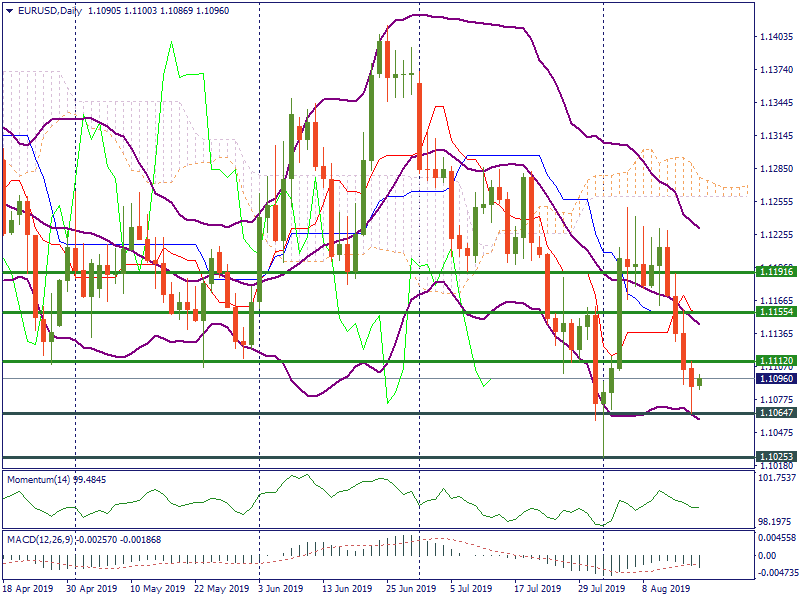Click the 18 Apr 2019 date label

(28, 589)
